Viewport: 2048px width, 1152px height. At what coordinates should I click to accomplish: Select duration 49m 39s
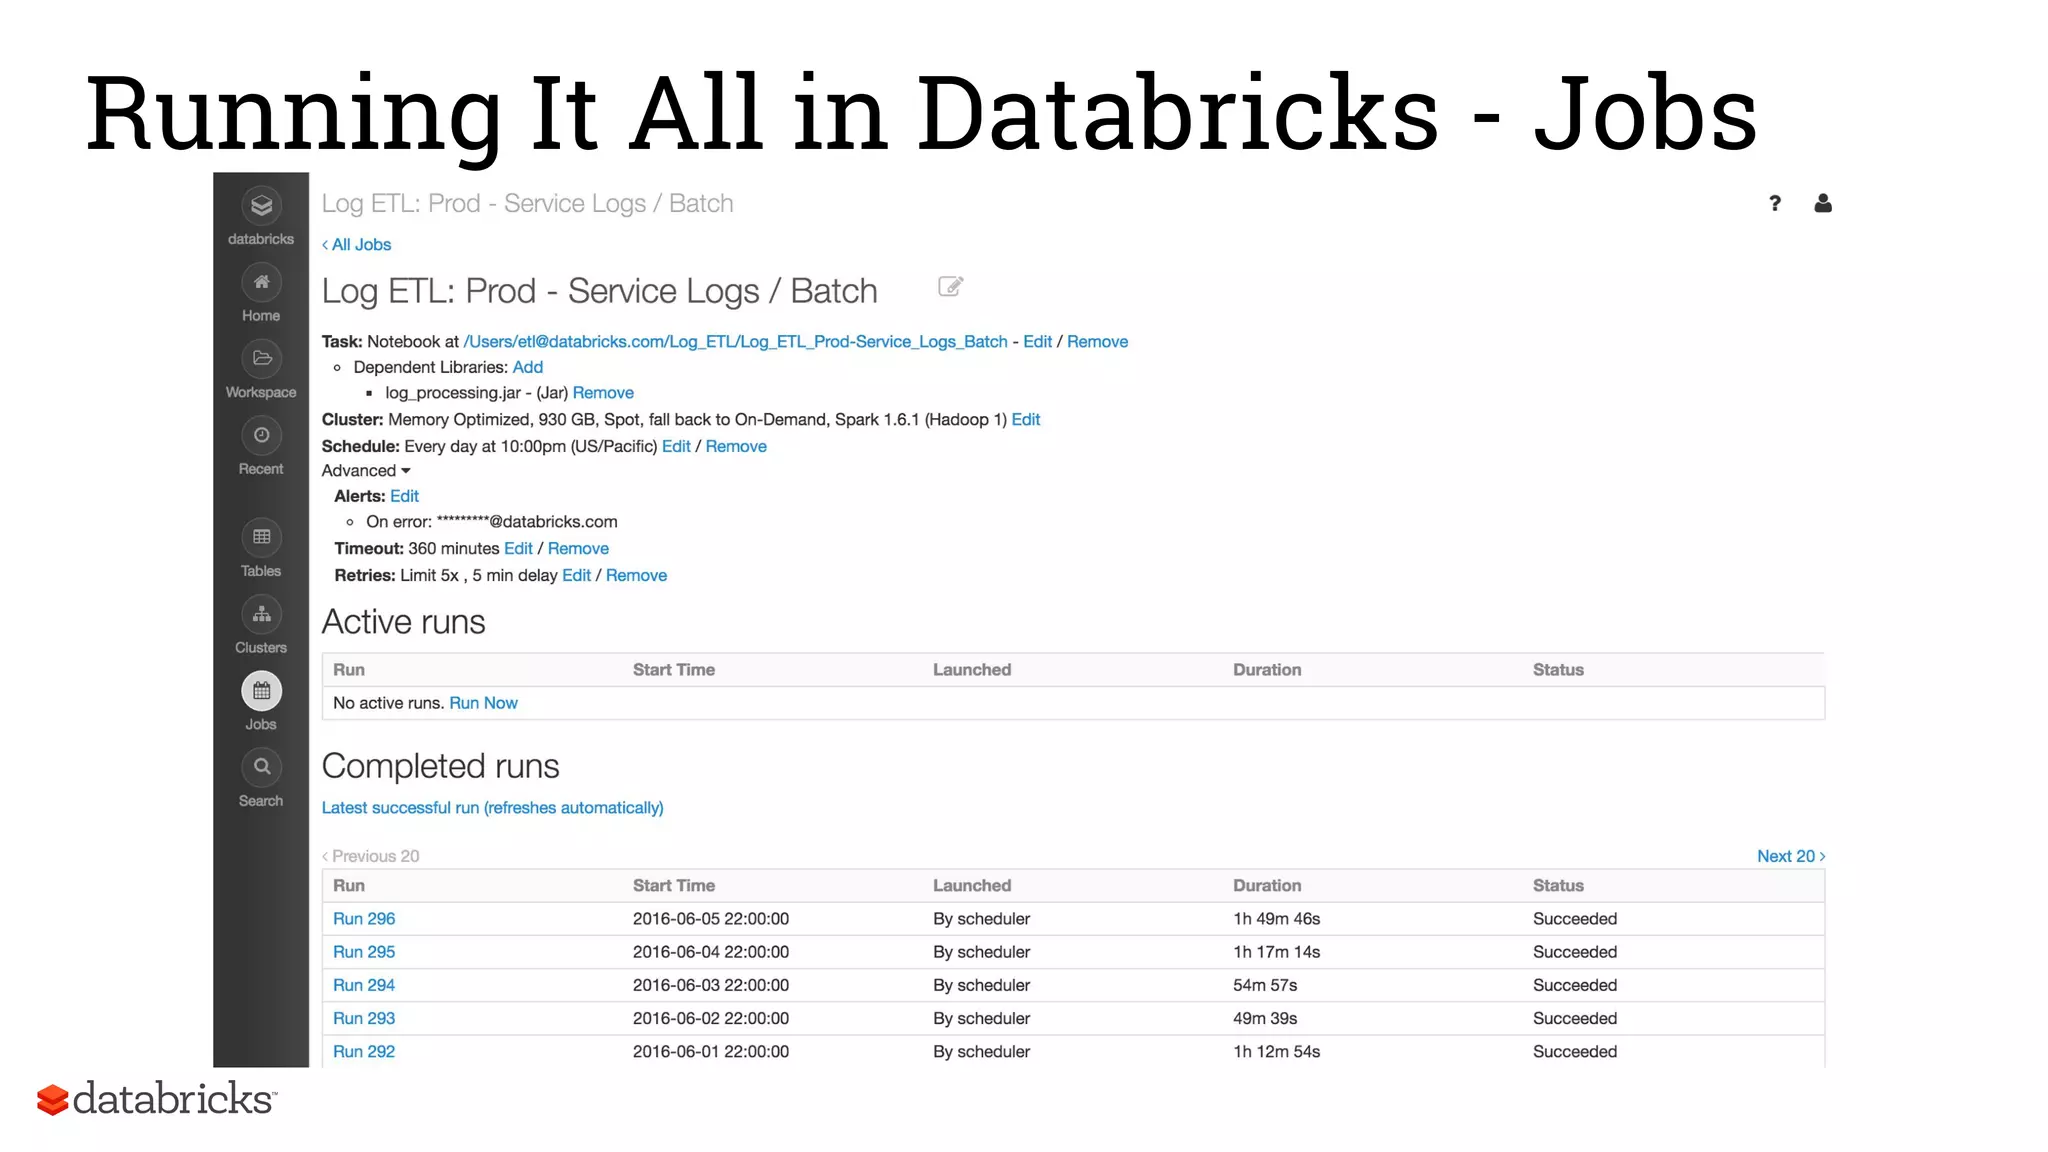(x=1265, y=1019)
